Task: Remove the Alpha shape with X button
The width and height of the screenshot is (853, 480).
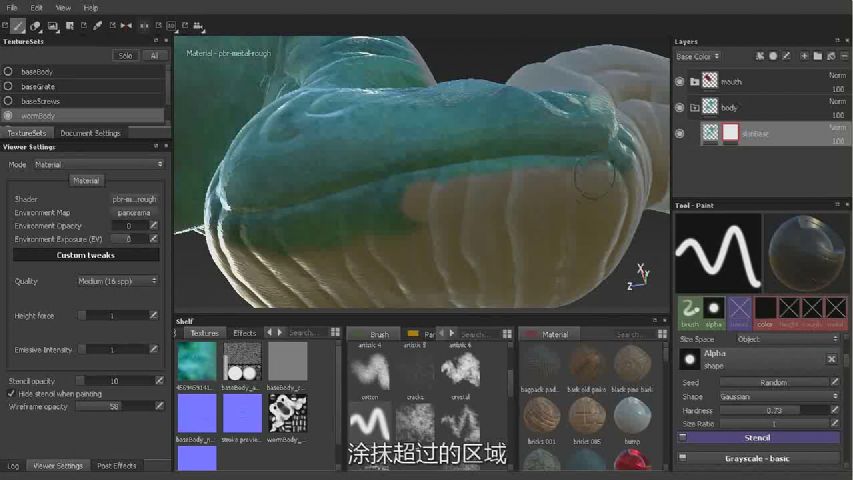Action: click(x=831, y=359)
